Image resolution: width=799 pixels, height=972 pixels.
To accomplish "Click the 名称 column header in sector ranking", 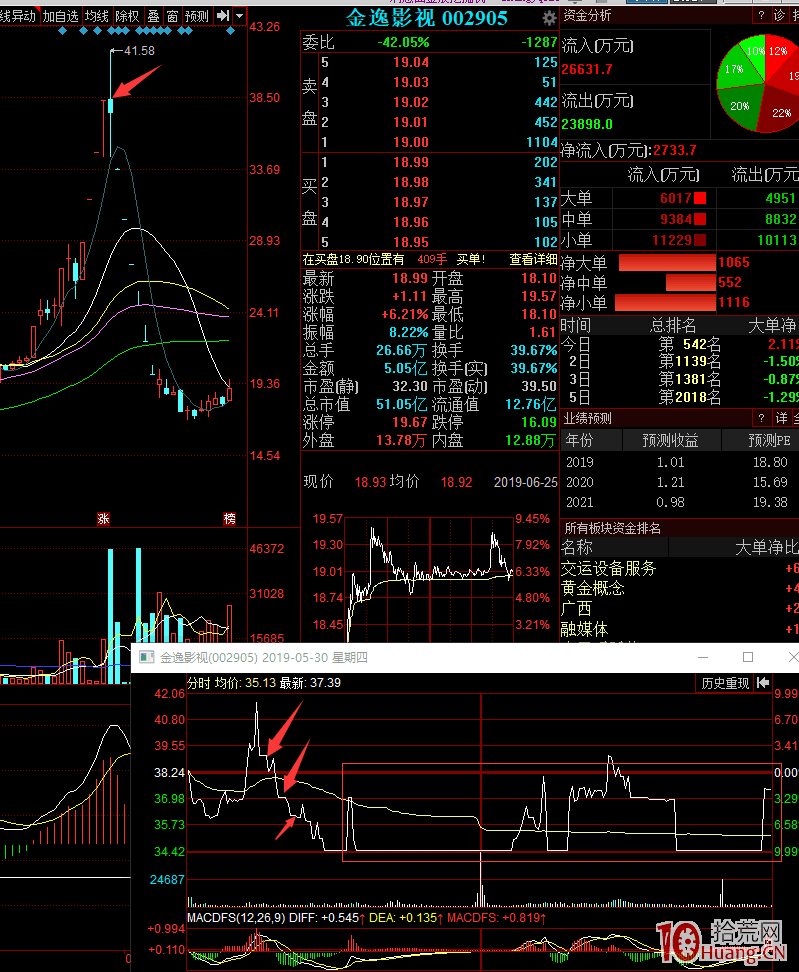I will pos(576,547).
